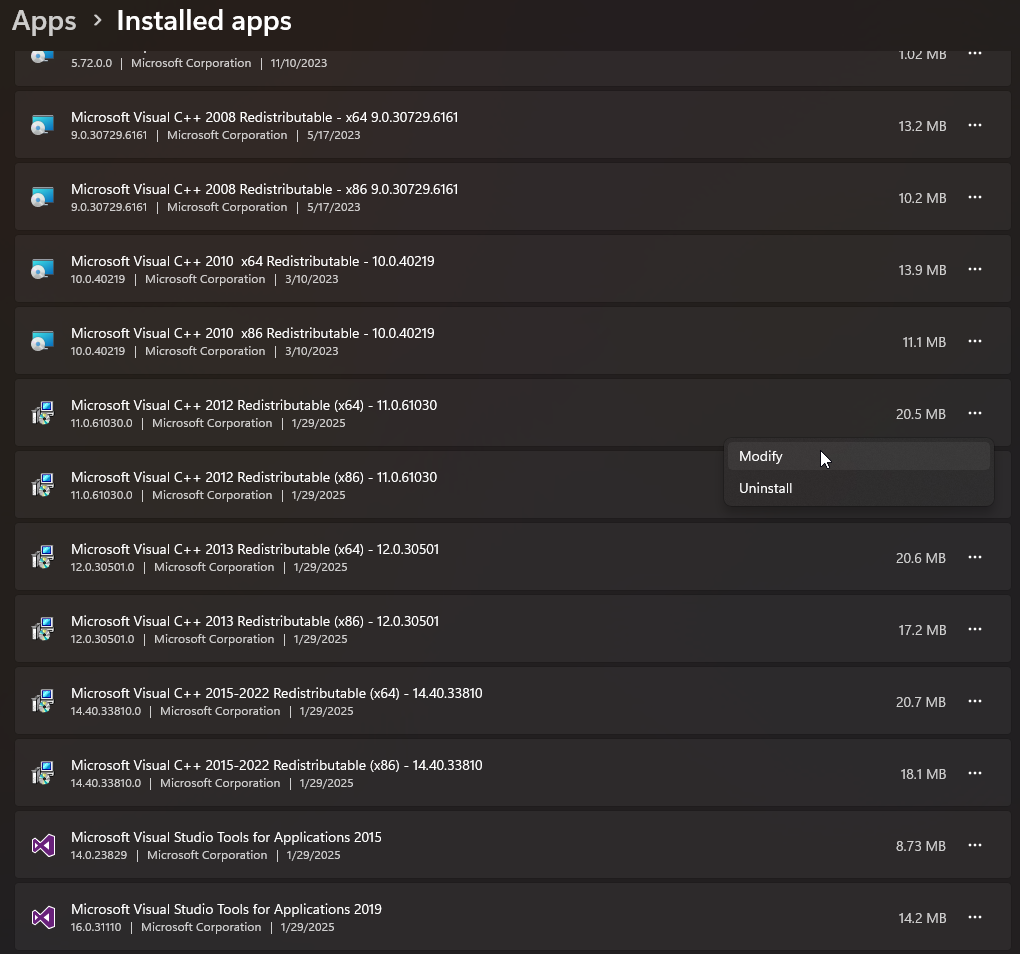This screenshot has width=1020, height=954.
Task: Open three-dot menu for Visual Studio Tools 2019
Action: (975, 918)
